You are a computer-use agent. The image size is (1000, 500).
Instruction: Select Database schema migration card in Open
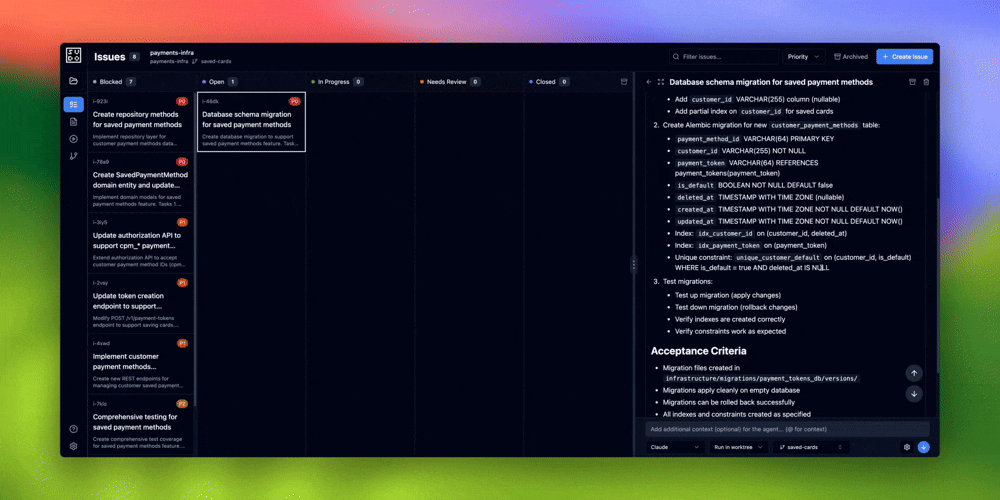(x=251, y=122)
